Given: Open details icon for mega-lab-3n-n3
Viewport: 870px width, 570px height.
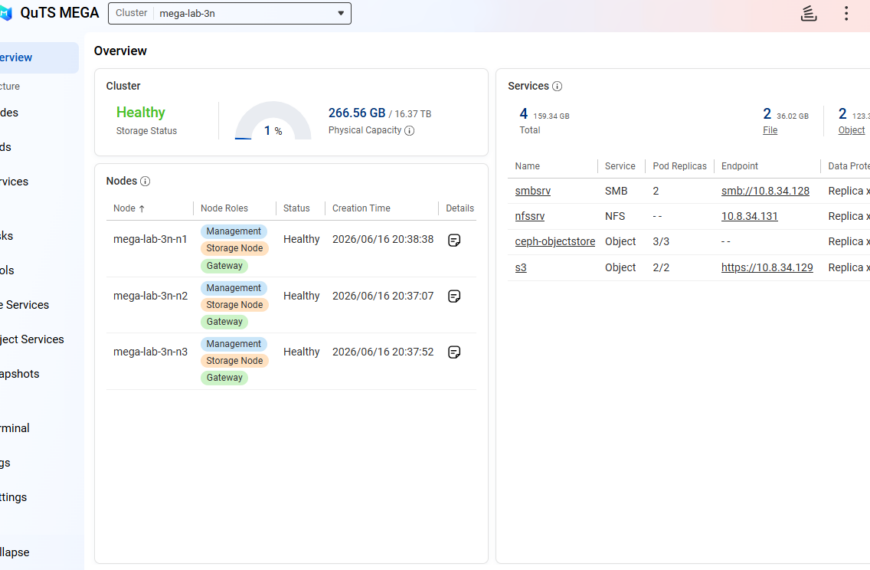Looking at the screenshot, I should click(x=454, y=352).
